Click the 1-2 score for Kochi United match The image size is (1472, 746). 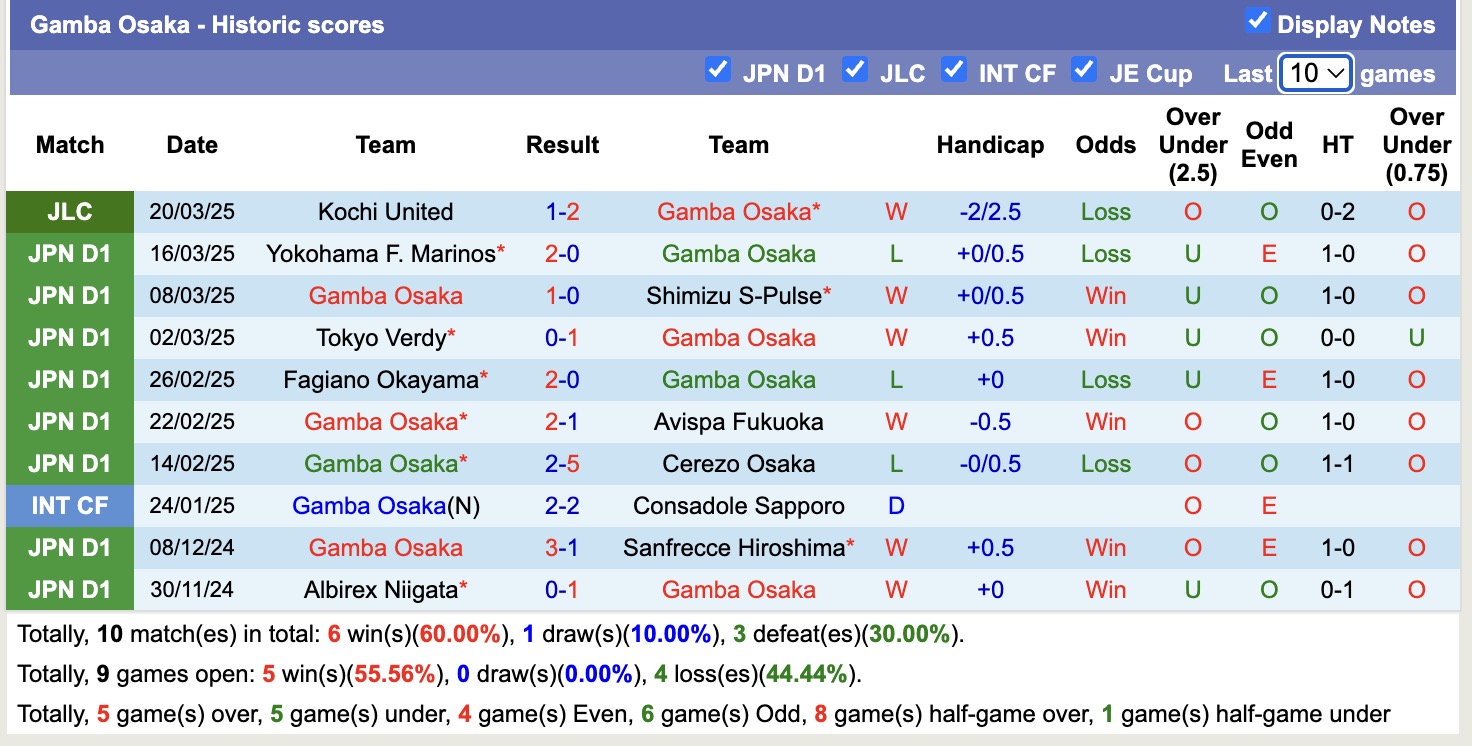[562, 212]
